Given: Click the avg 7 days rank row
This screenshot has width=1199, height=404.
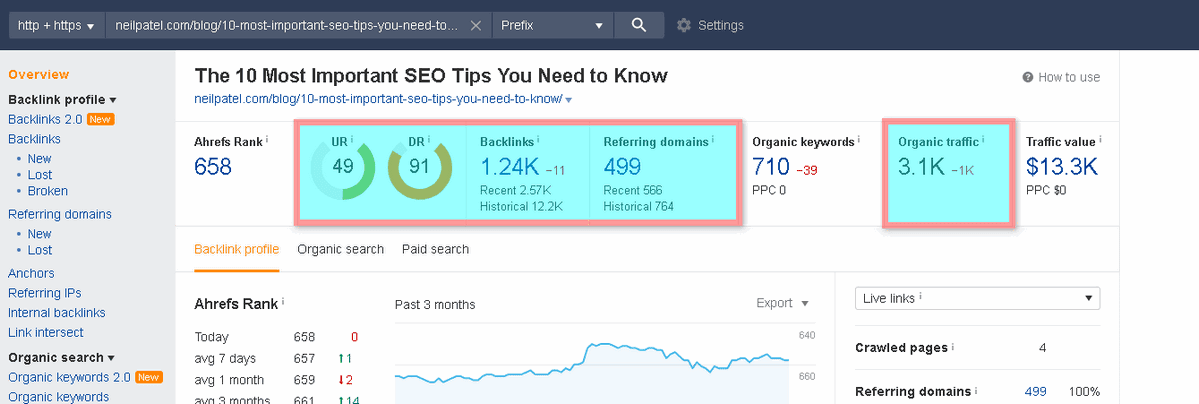Looking at the screenshot, I should pos(277,358).
